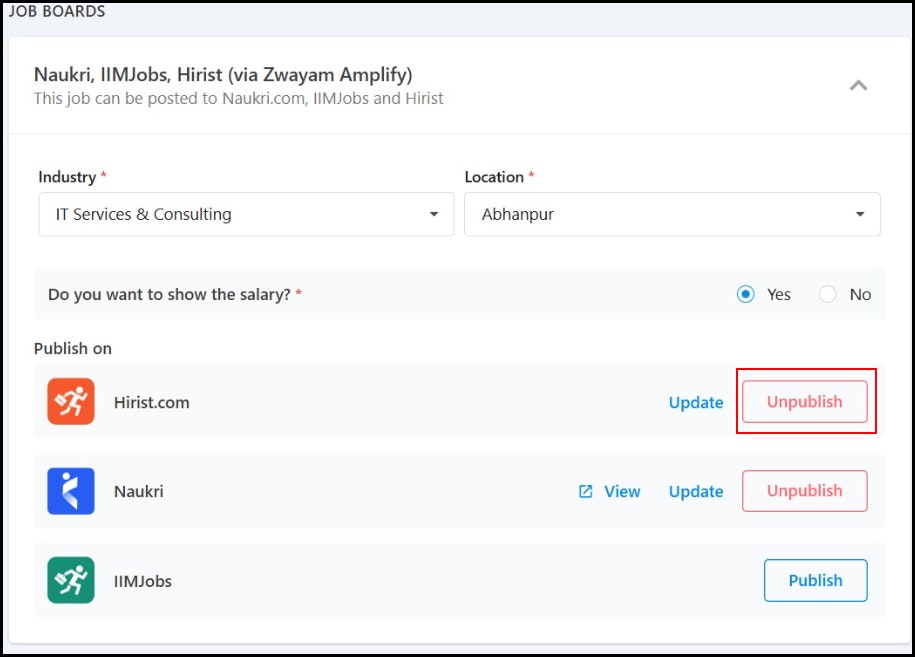Viewport: 915px width, 657px height.
Task: Unpublish the job from Hirist.com
Action: (x=805, y=401)
